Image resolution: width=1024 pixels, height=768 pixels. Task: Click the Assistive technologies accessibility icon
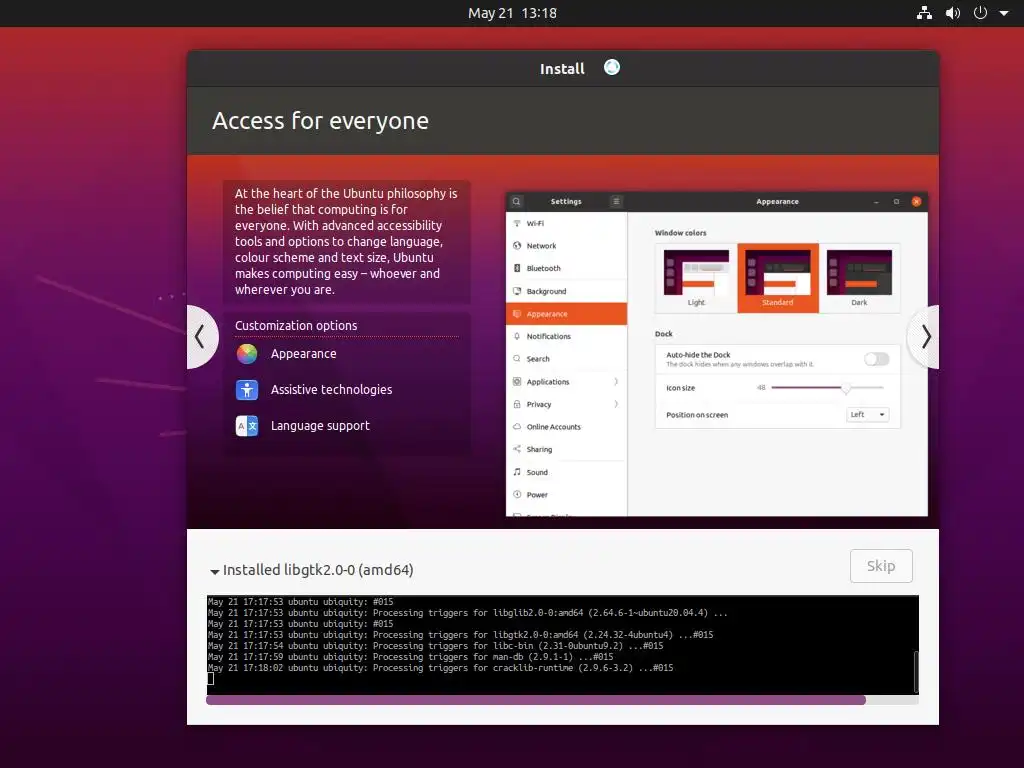[247, 390]
